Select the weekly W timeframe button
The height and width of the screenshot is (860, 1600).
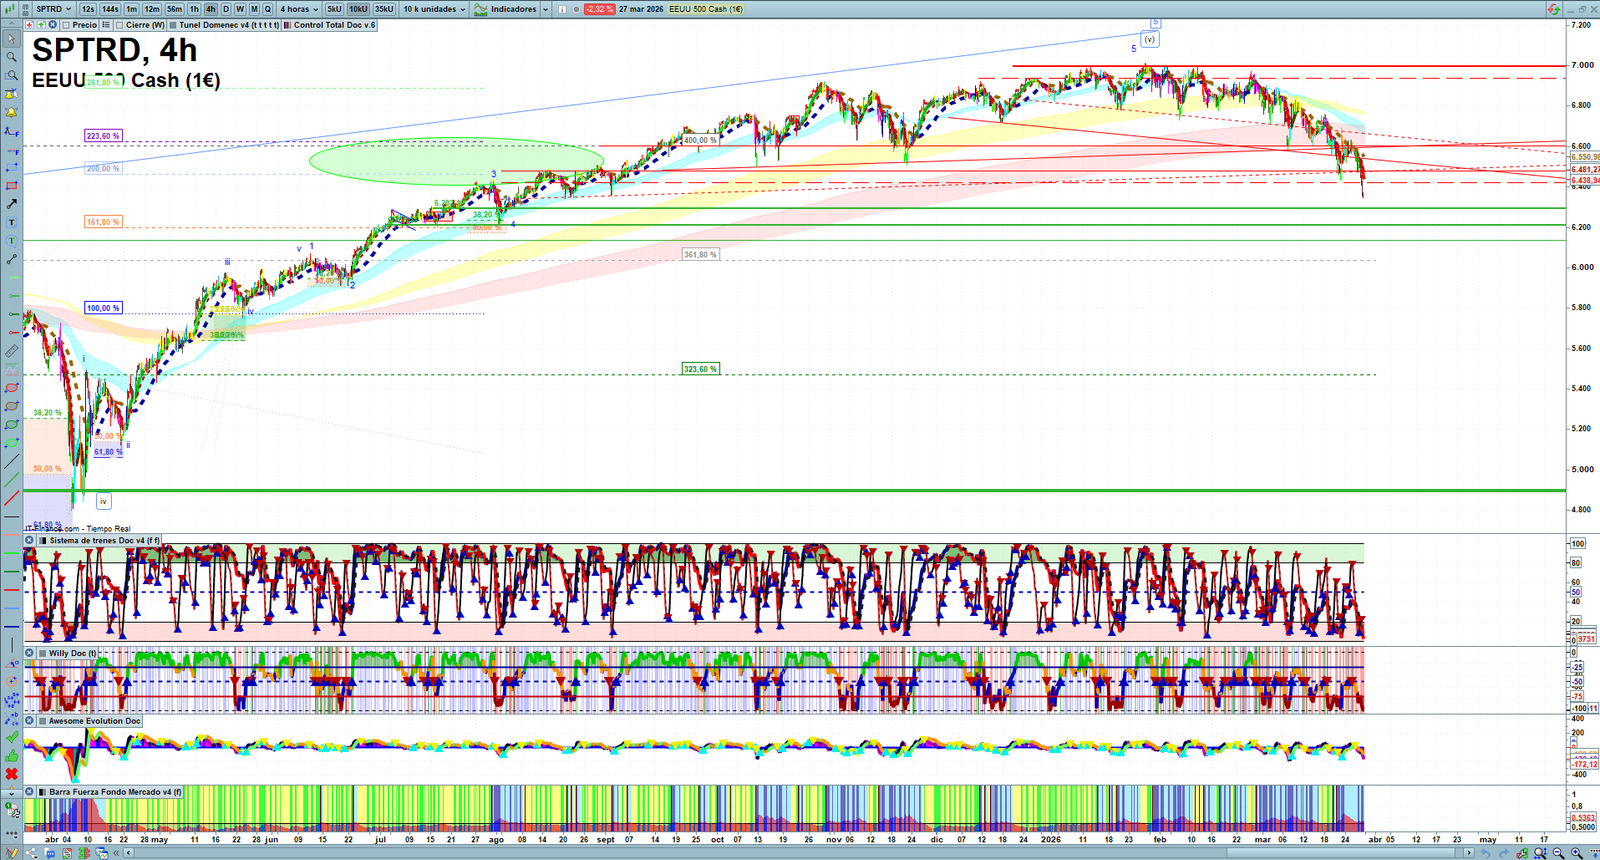(x=239, y=9)
